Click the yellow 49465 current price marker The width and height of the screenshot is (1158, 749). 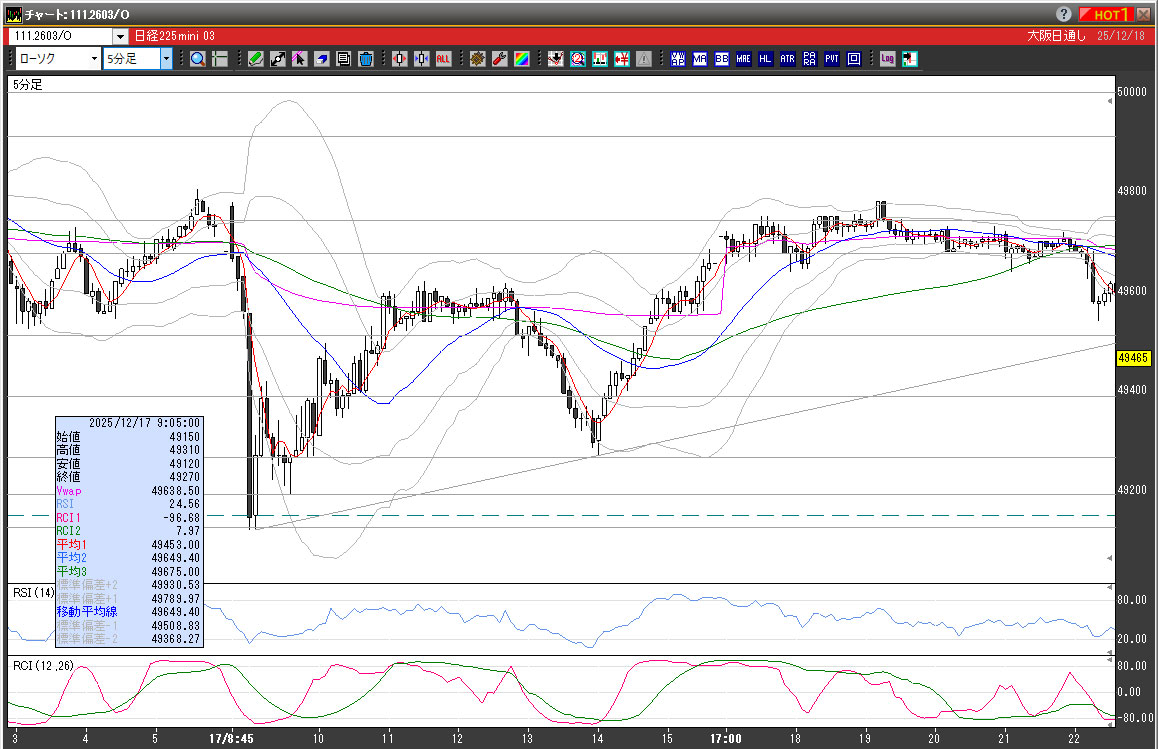[x=1133, y=357]
